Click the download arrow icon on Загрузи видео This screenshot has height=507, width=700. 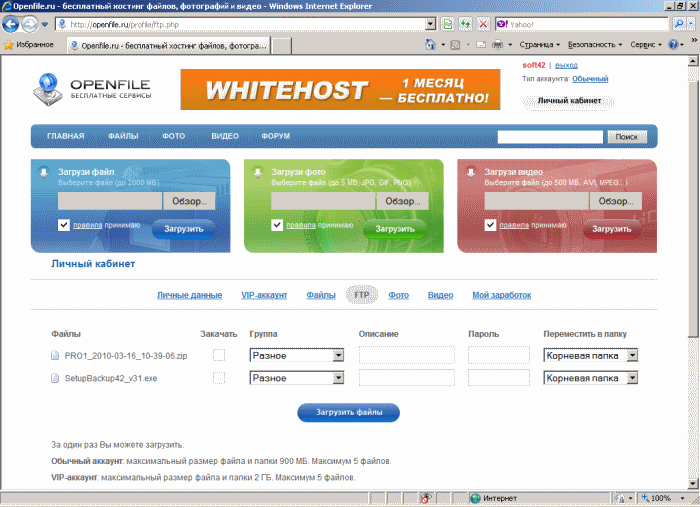click(471, 172)
